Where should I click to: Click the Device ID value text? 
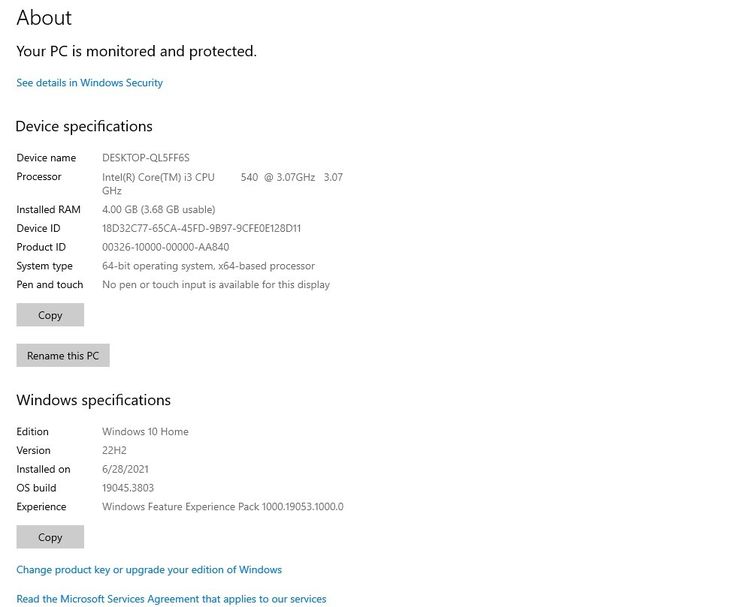click(x=201, y=229)
